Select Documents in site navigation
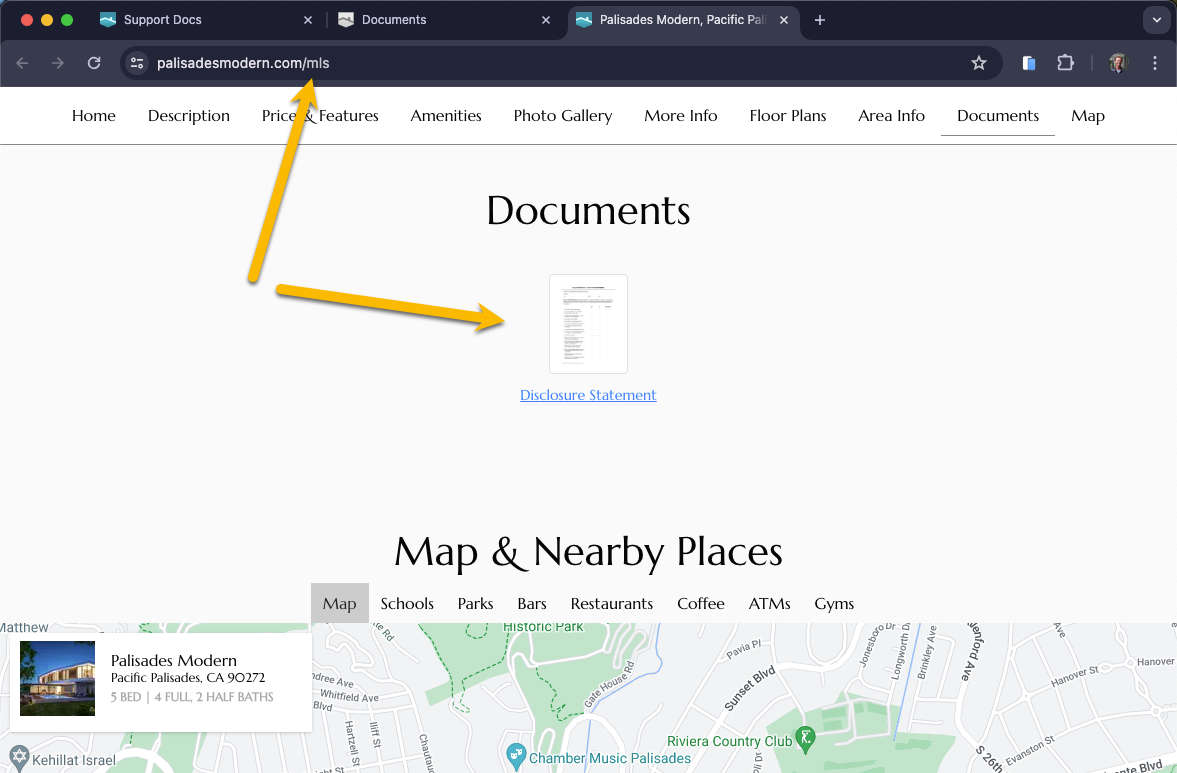This screenshot has height=773, width=1177. pos(998,116)
